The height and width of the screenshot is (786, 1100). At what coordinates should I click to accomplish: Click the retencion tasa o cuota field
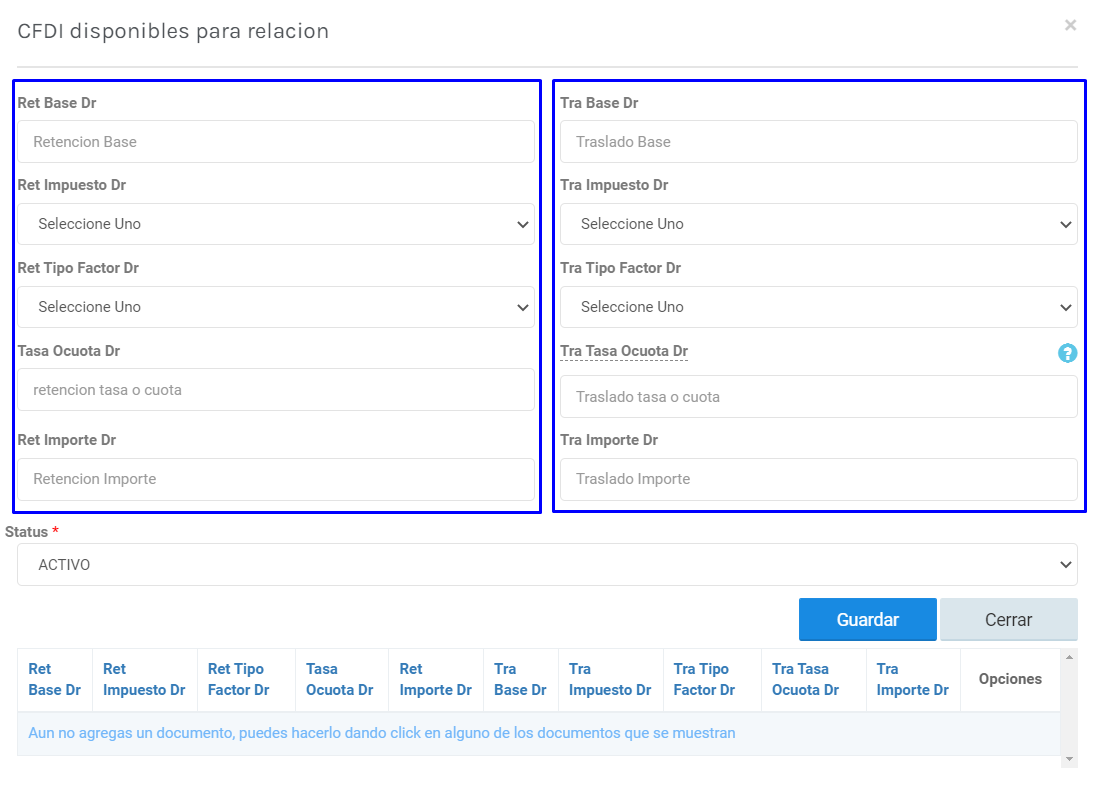276,390
